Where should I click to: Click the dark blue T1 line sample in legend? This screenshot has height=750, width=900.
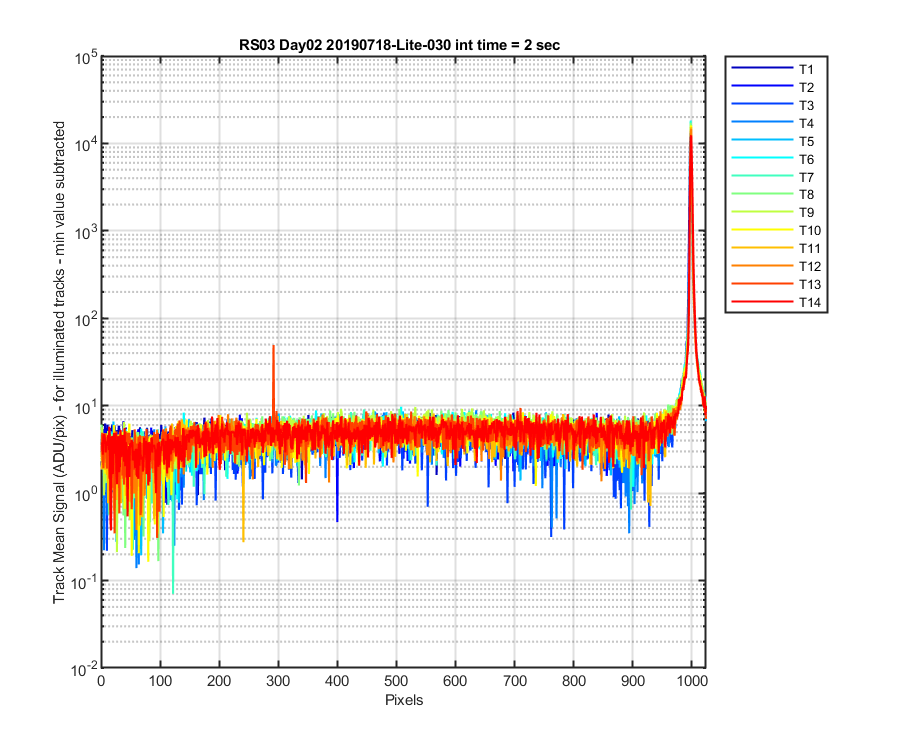click(x=762, y=68)
